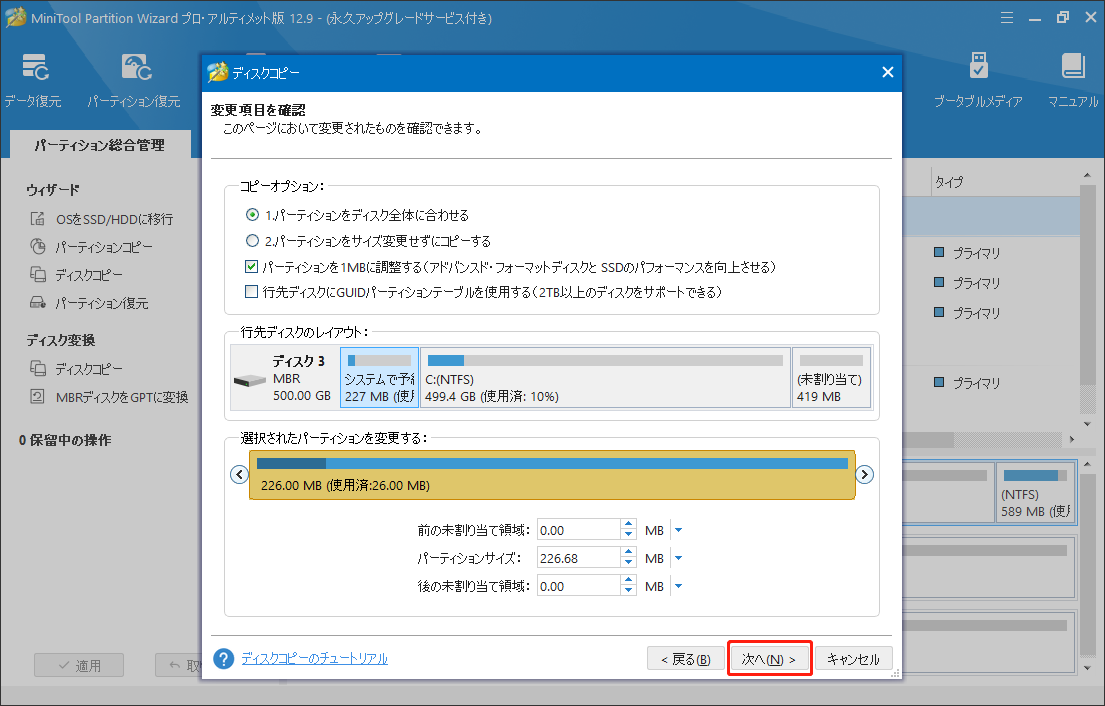The height and width of the screenshot is (706, 1105).
Task: Open unit dropdown for パーティションサイズ
Action: click(678, 558)
